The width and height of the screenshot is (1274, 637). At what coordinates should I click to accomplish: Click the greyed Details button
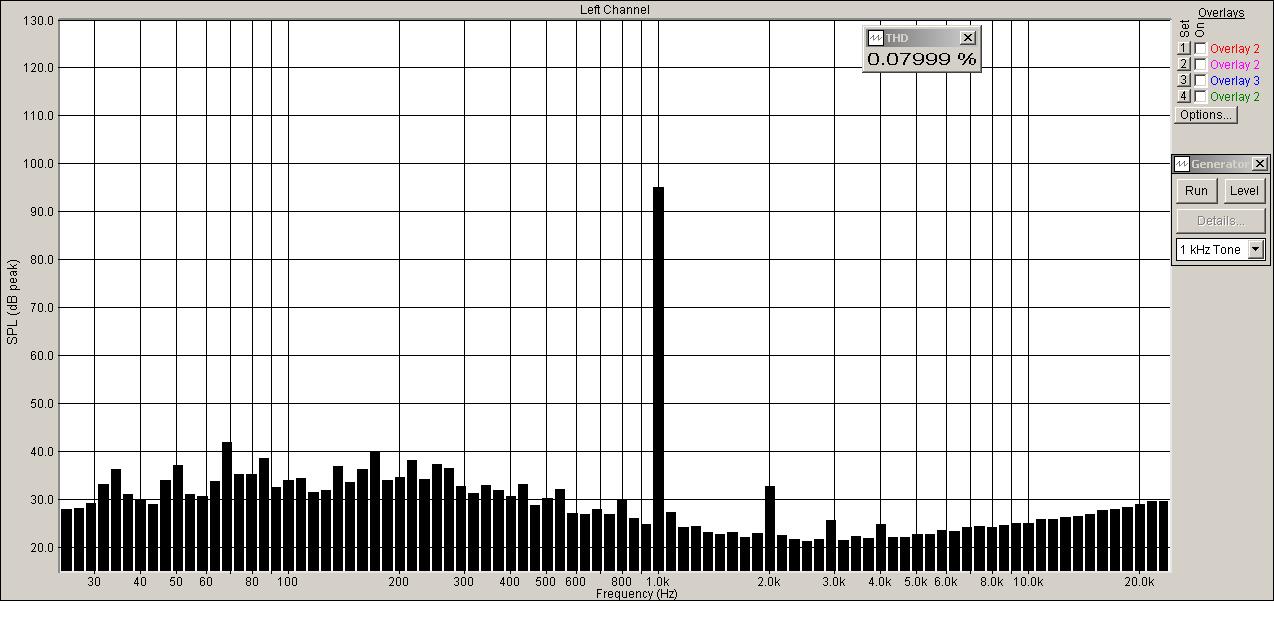[1220, 221]
